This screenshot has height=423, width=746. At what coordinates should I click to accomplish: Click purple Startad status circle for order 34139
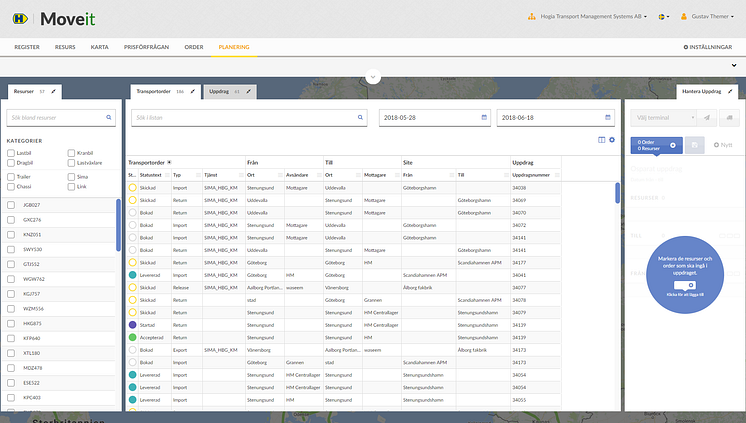[133, 325]
